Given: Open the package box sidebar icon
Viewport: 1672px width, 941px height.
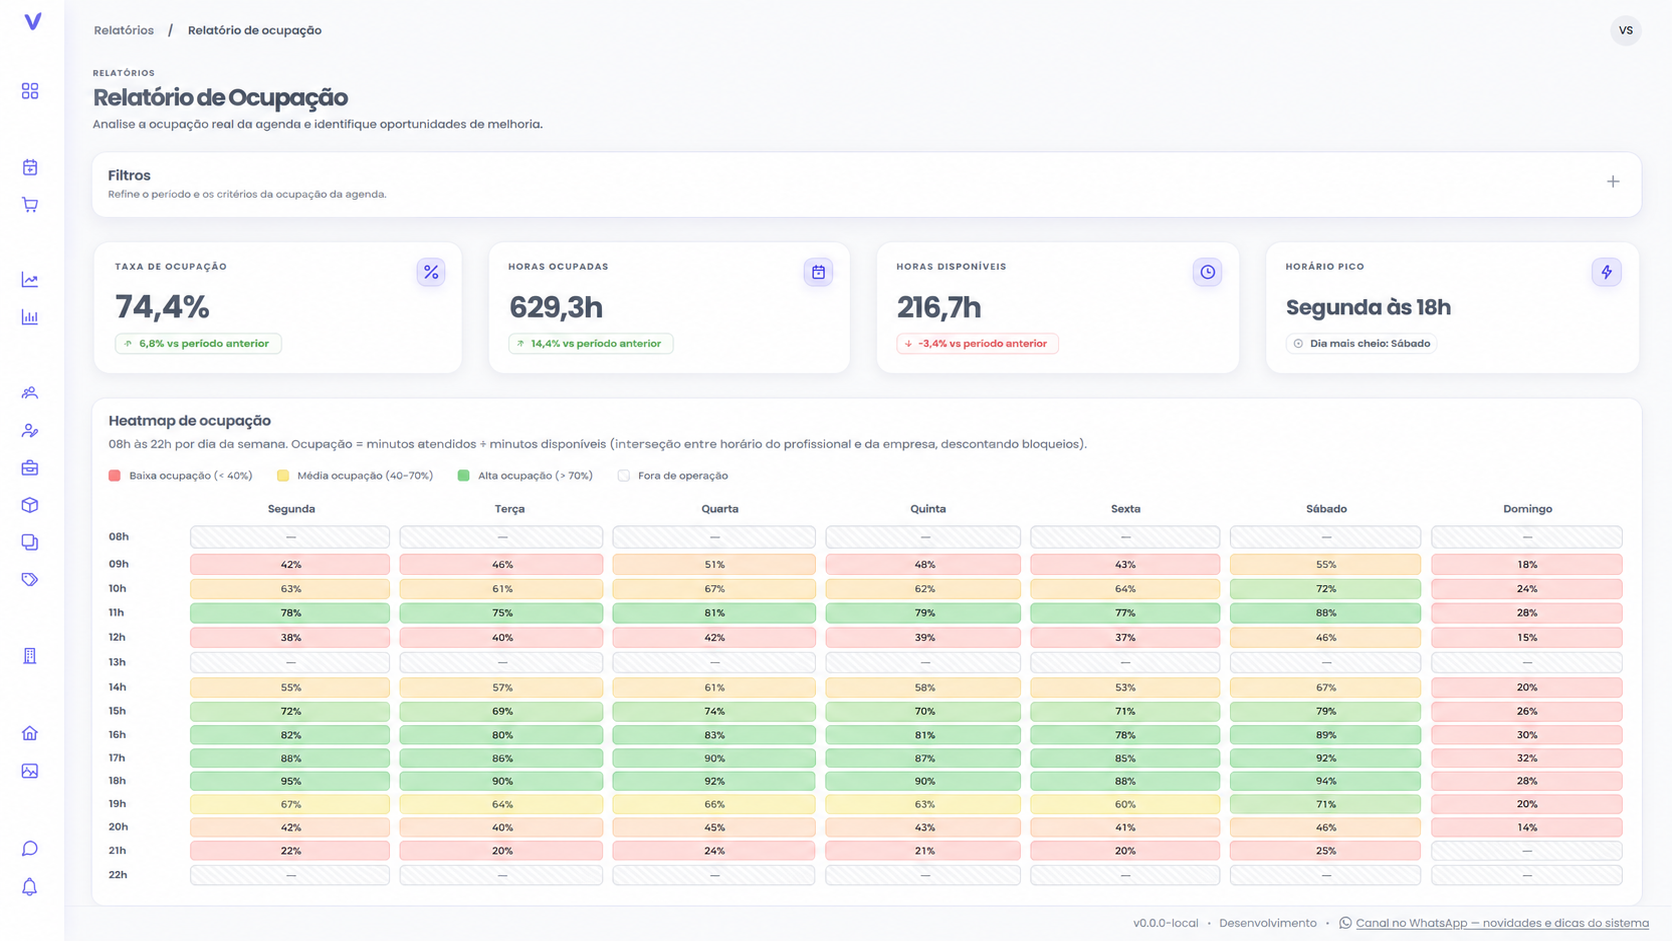Looking at the screenshot, I should [30, 505].
